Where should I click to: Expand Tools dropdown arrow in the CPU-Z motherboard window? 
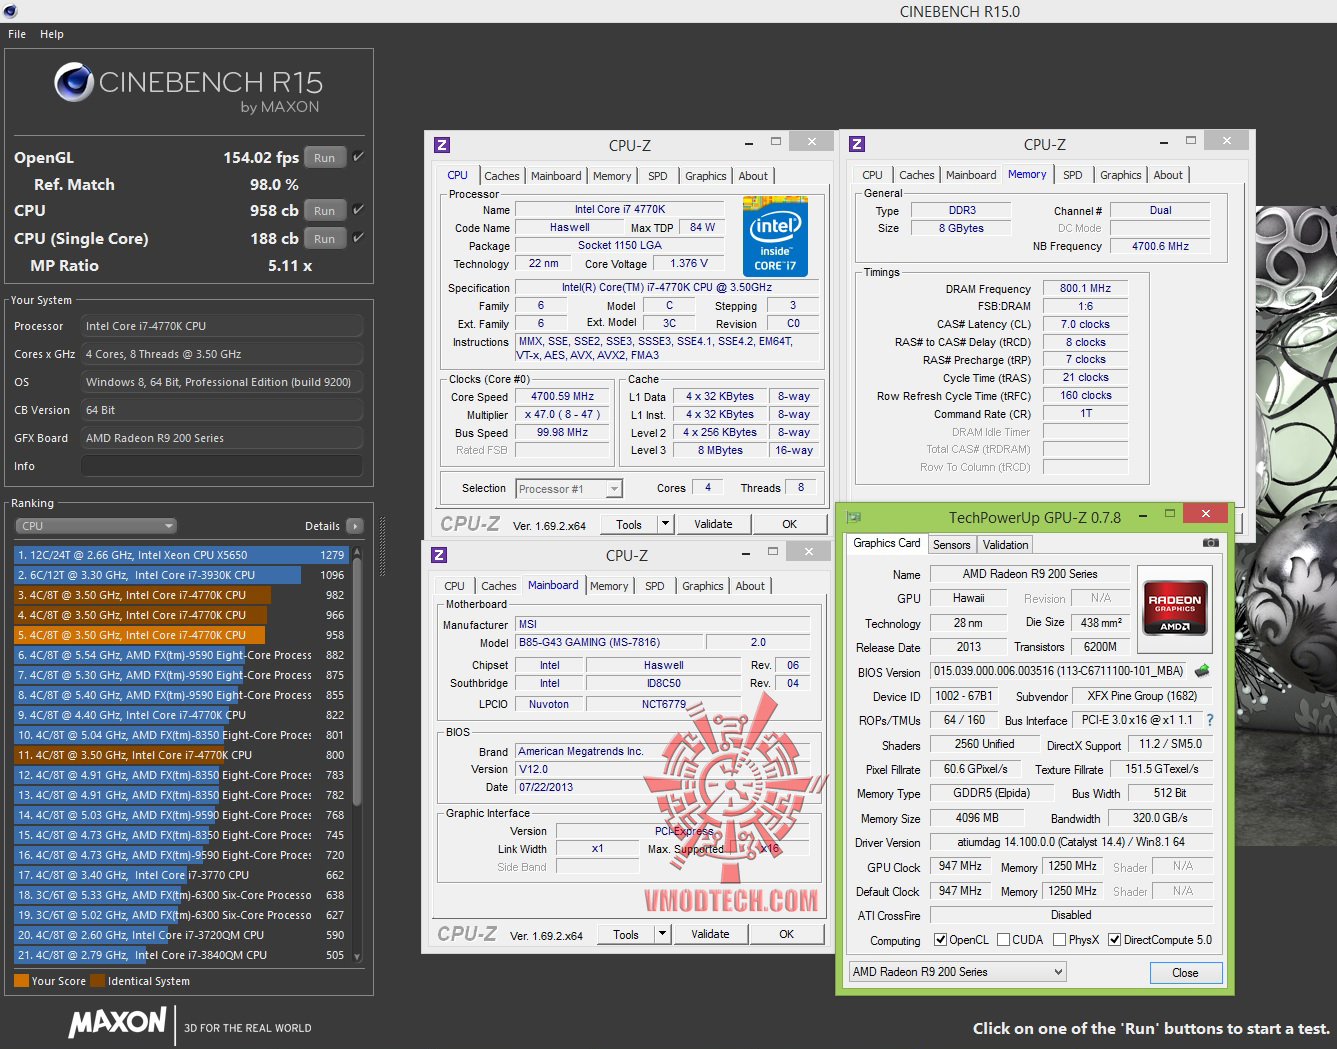pos(662,934)
